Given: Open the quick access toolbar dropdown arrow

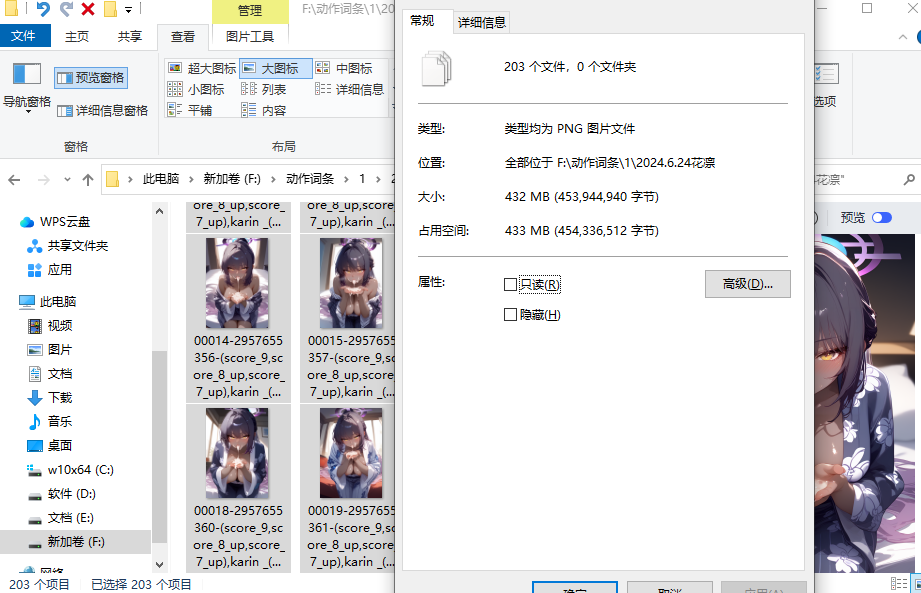Looking at the screenshot, I should point(129,9).
